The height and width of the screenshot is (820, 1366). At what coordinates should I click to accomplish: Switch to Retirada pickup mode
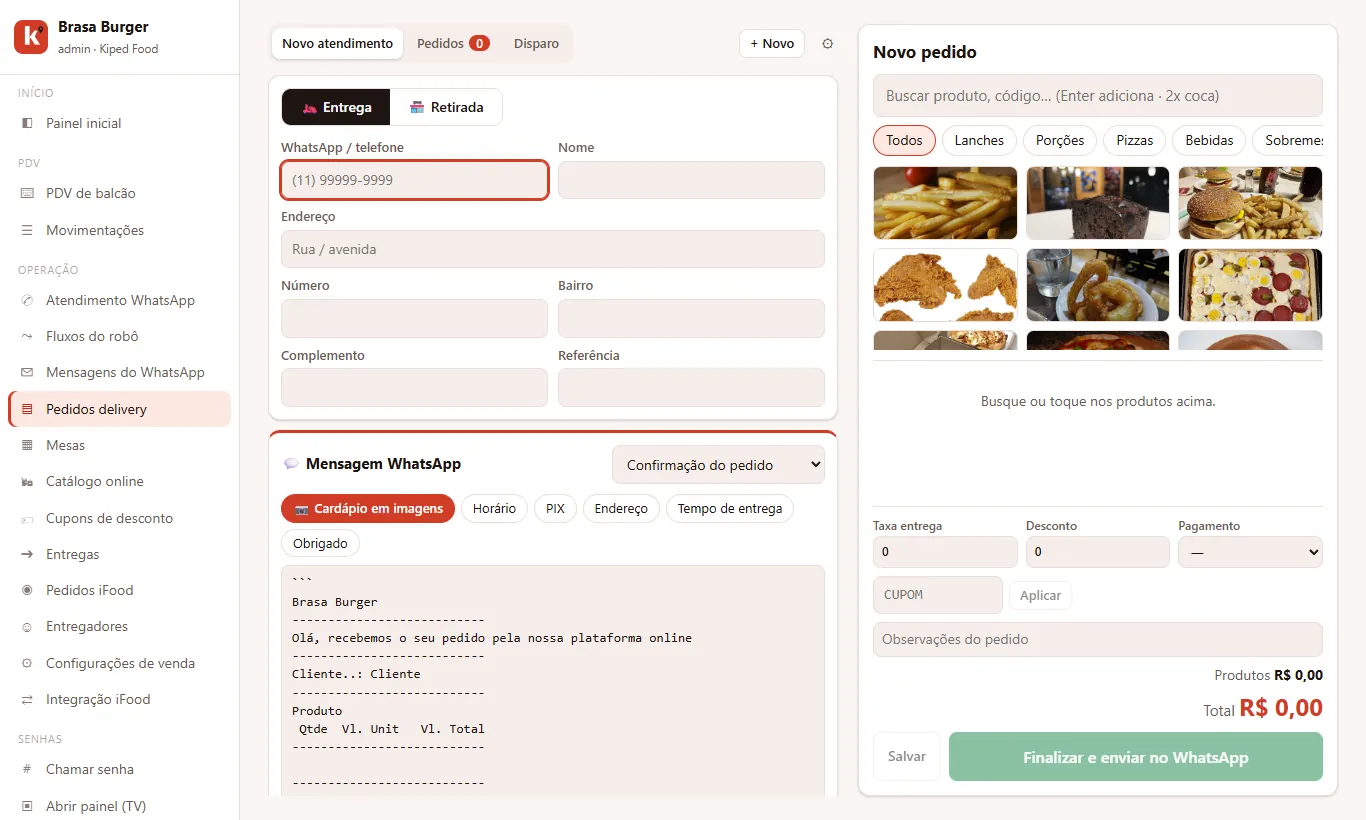coord(446,107)
